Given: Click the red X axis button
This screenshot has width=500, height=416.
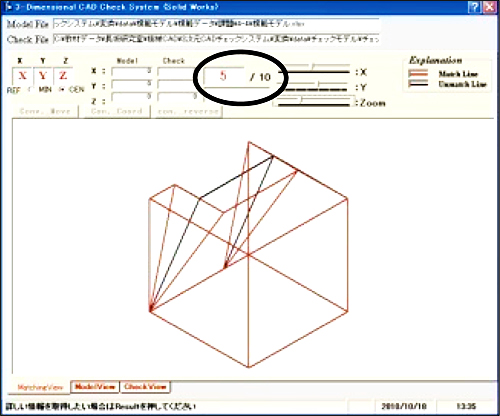Looking at the screenshot, I should 23,76.
